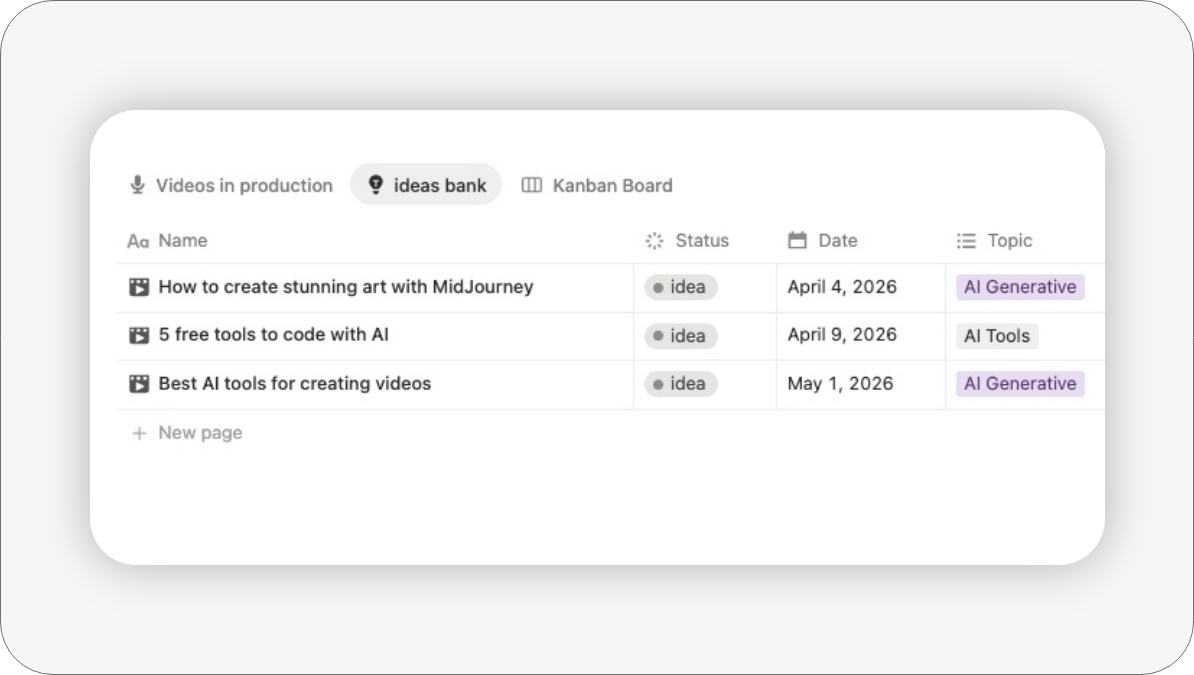Click New page to add a row
The height and width of the screenshot is (675, 1194).
[186, 432]
